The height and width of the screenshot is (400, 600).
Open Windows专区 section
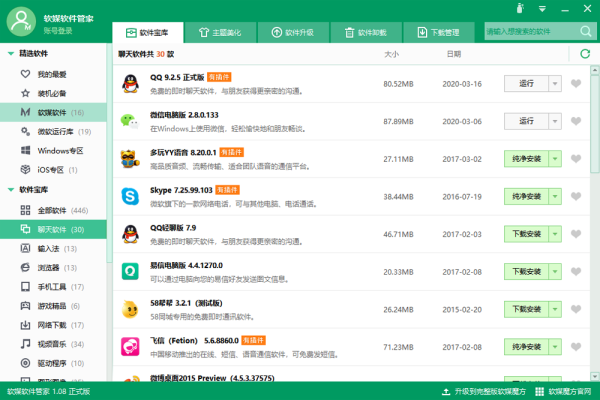coord(52,150)
